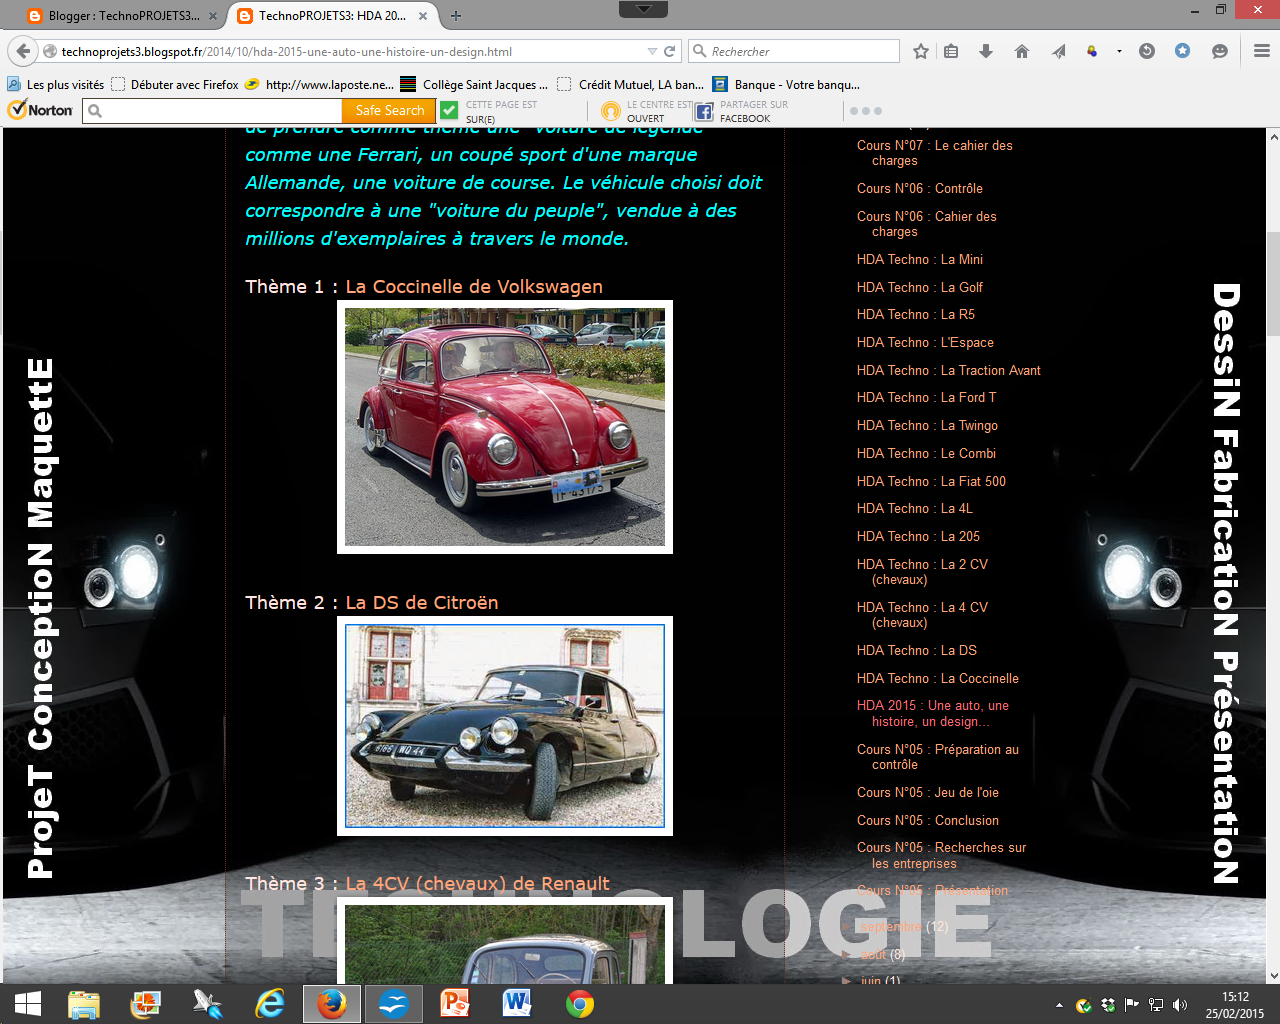Open the La Coccinelle de Volkswagen link
This screenshot has height=1024, width=1280.
[474, 287]
